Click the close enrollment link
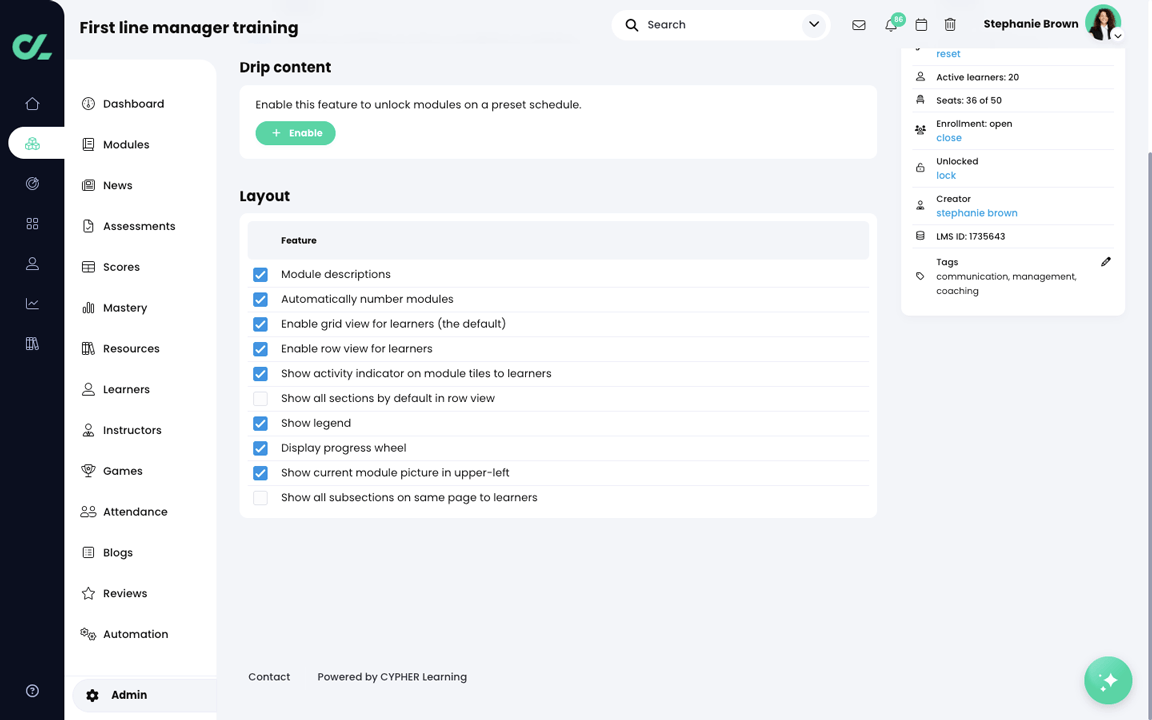The height and width of the screenshot is (720, 1152). [948, 137]
